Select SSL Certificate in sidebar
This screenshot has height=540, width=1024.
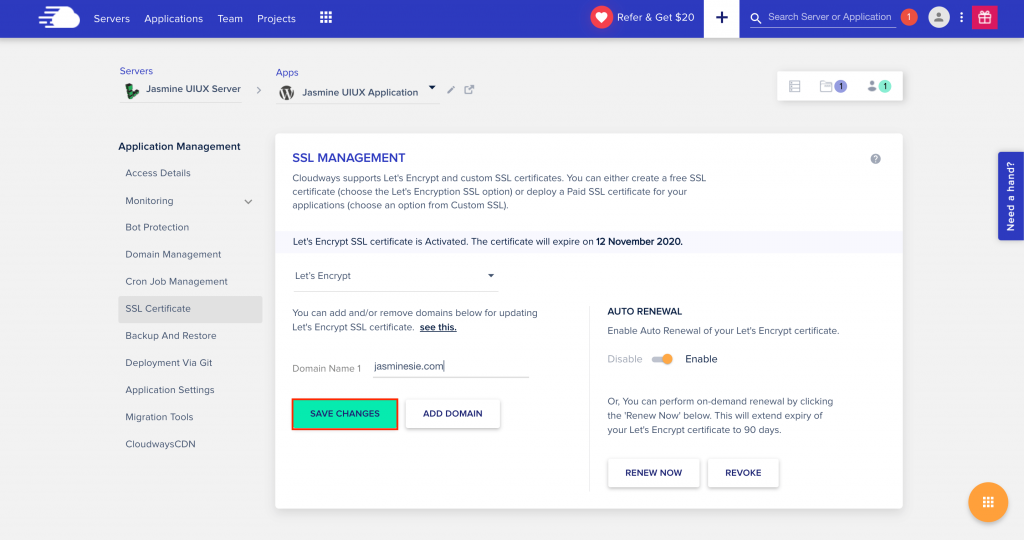190,309
